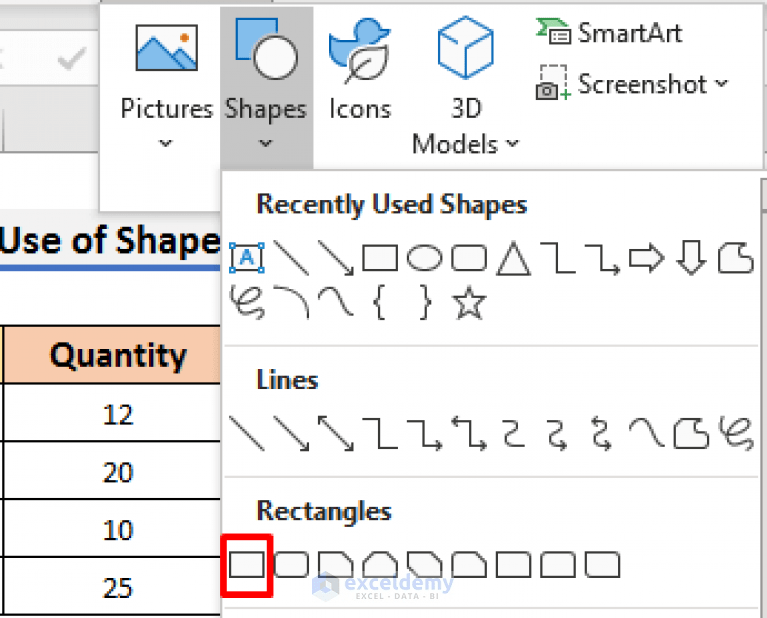Choose Rectangle in Recently Used Shapes
767x618 pixels.
point(380,257)
